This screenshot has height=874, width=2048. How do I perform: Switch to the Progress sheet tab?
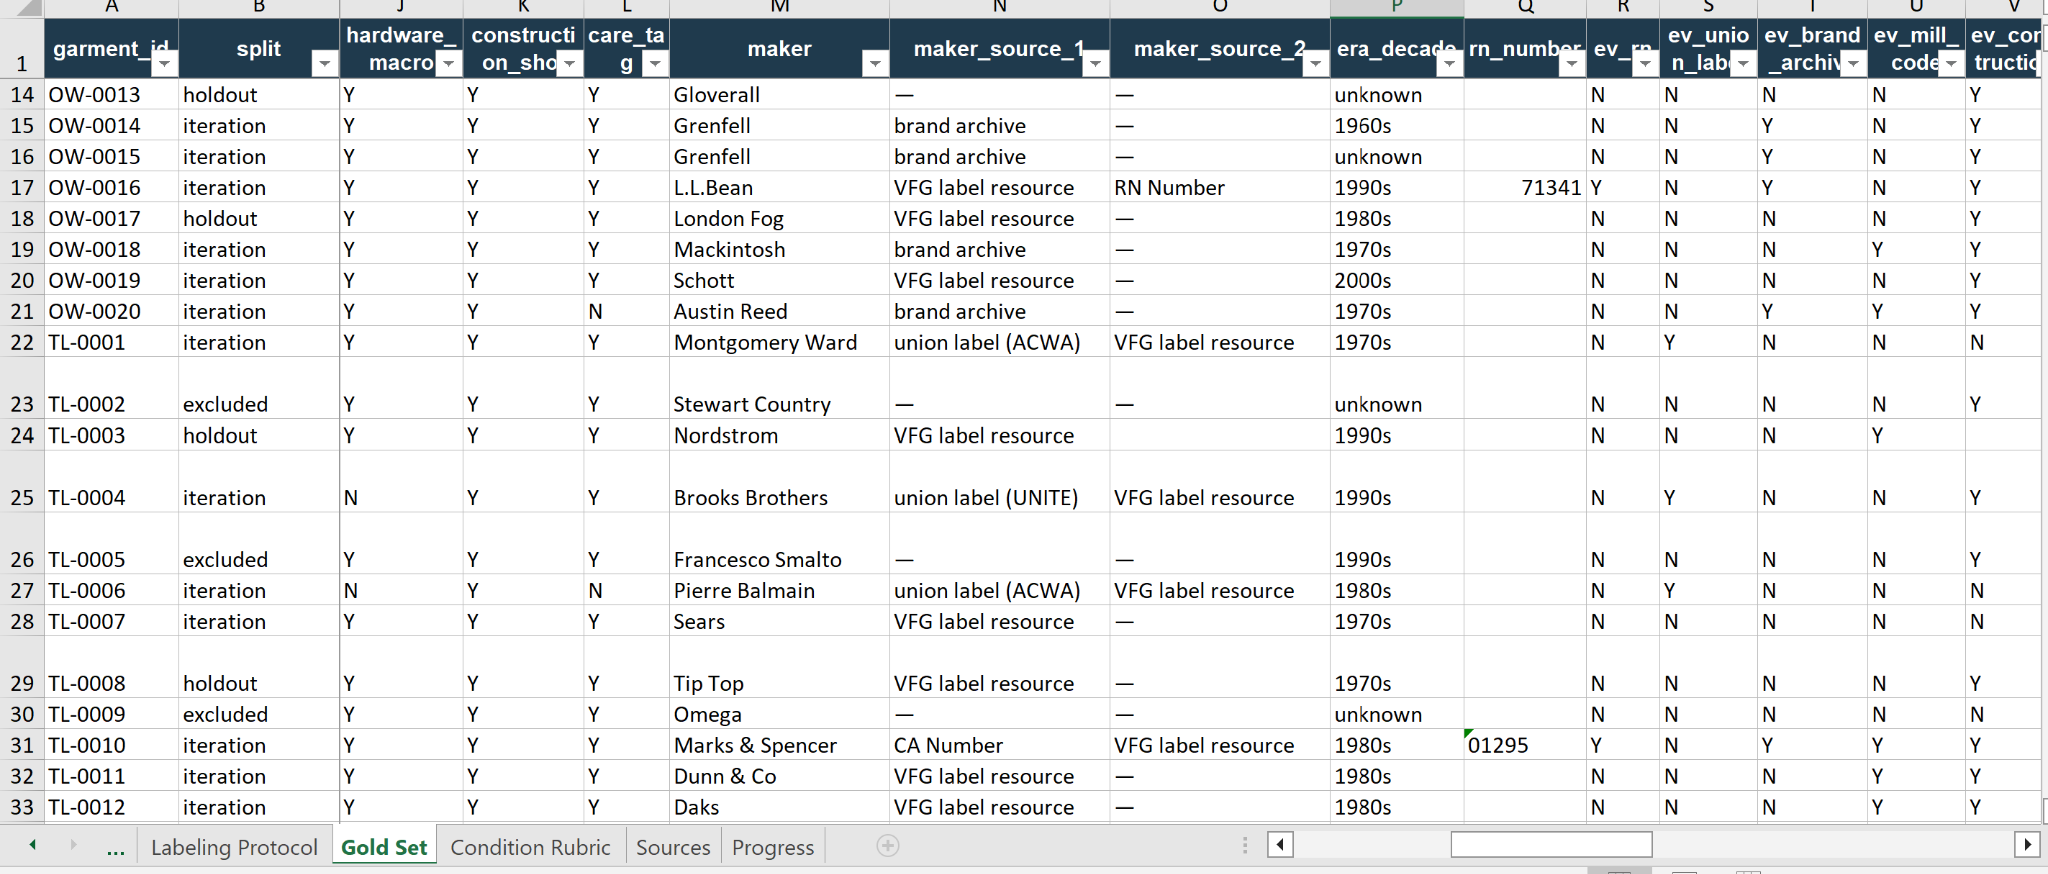(x=773, y=847)
